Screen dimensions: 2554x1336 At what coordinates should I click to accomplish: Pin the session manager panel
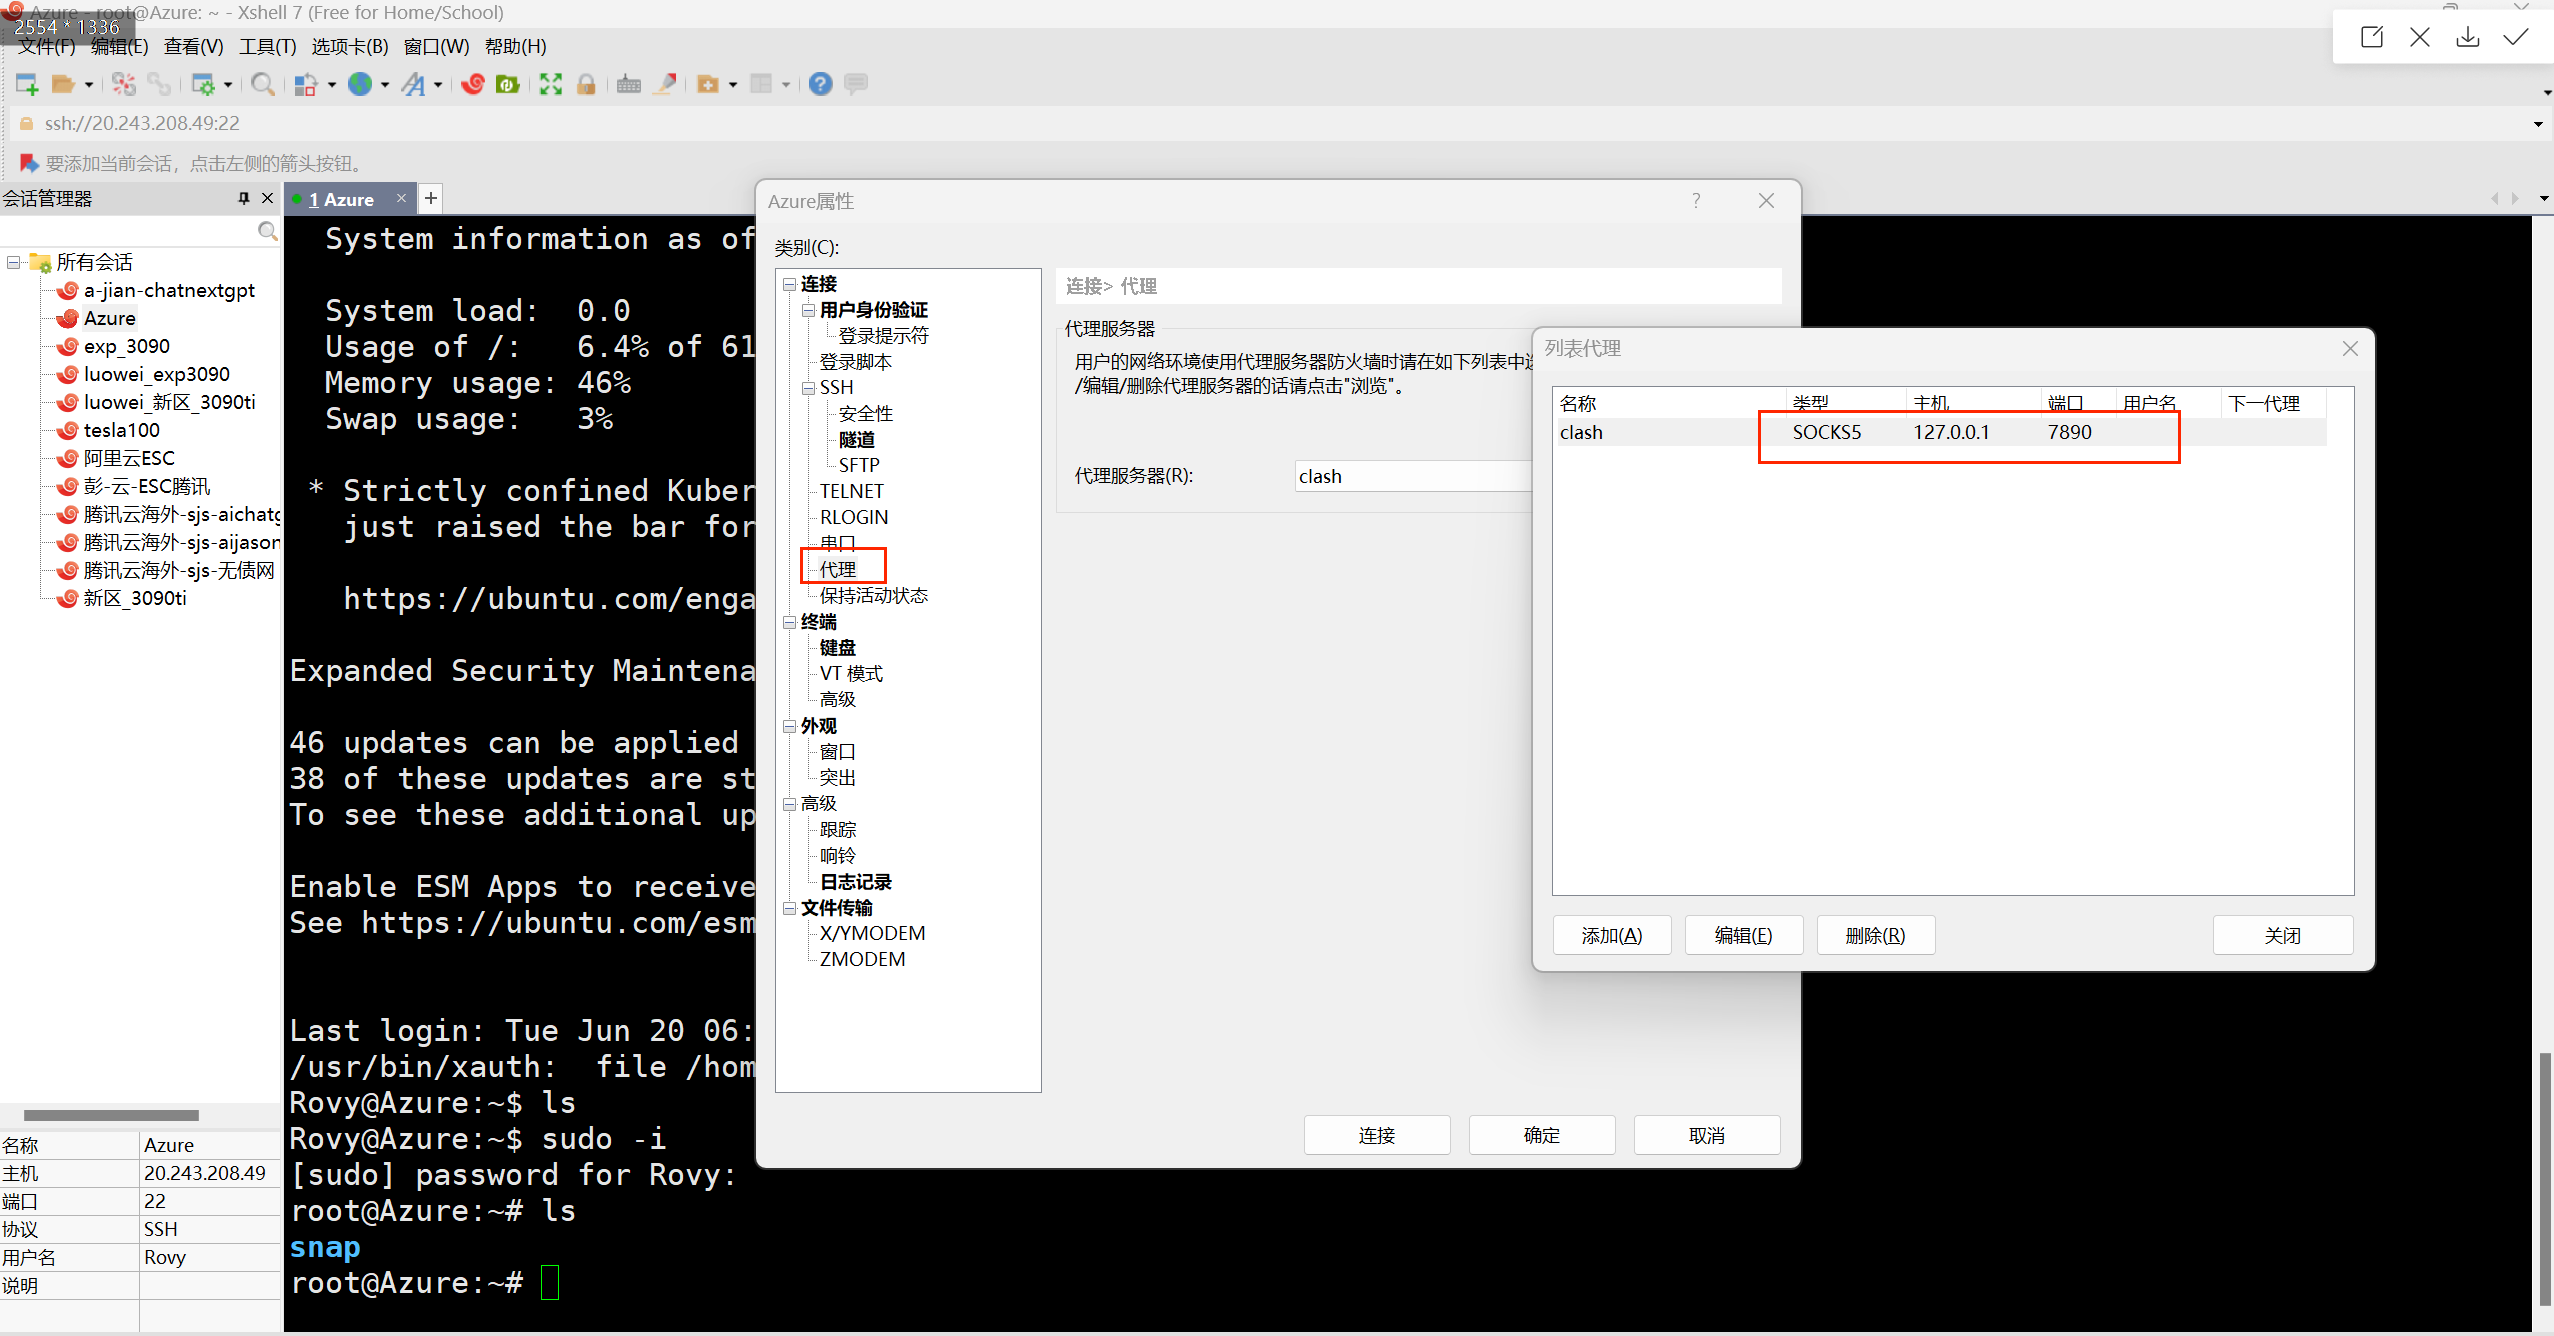243,198
